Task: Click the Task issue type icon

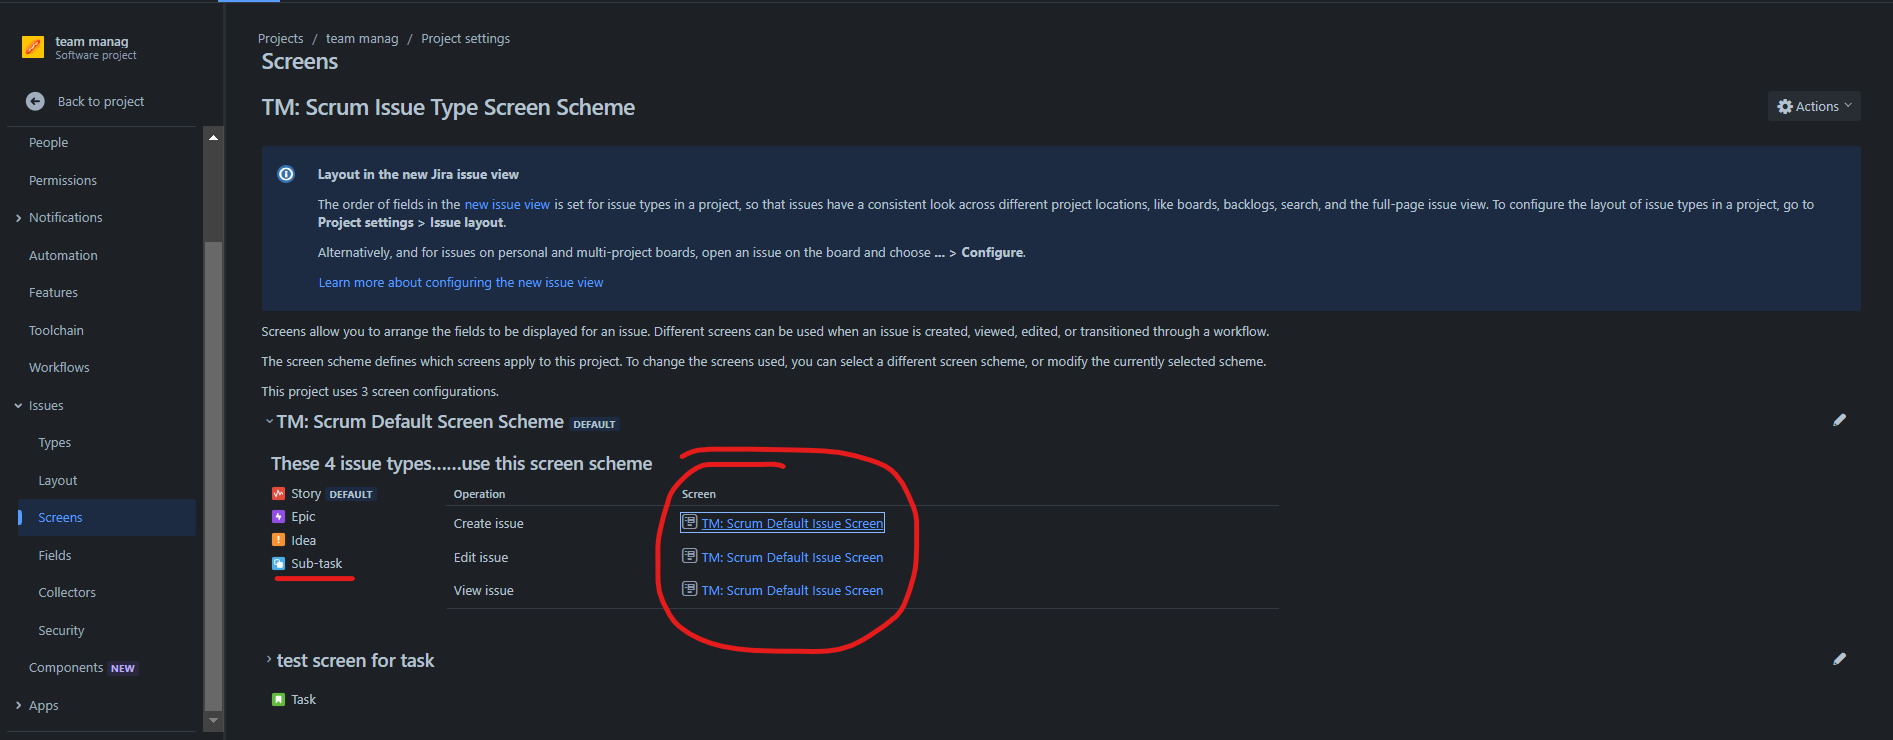Action: coord(278,698)
